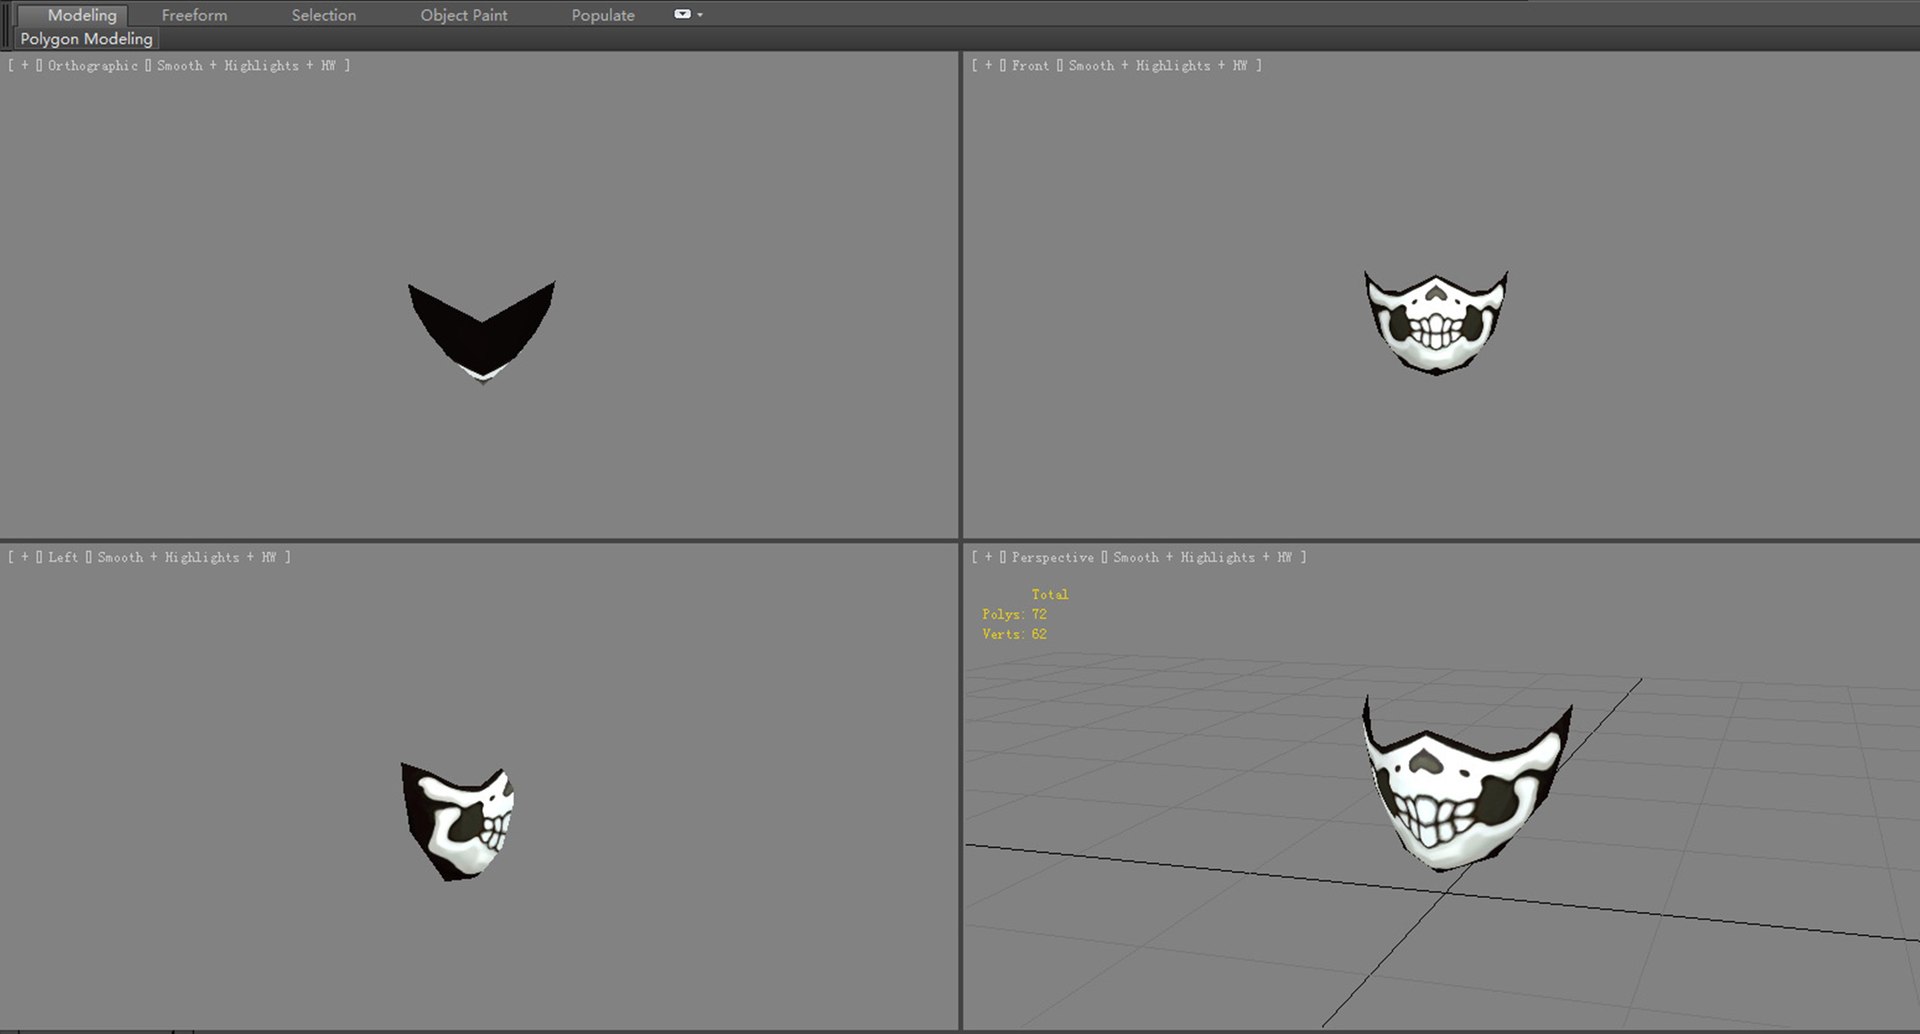Expand the Polygon Modeling panel
Viewport: 1920px width, 1034px height.
pos(86,38)
